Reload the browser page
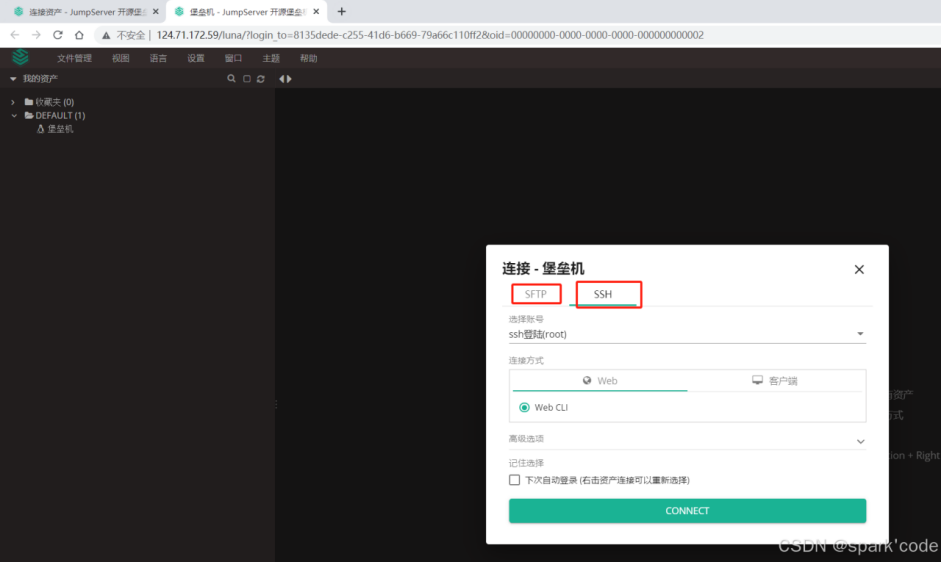Viewport: 941px width, 562px height. click(x=58, y=35)
